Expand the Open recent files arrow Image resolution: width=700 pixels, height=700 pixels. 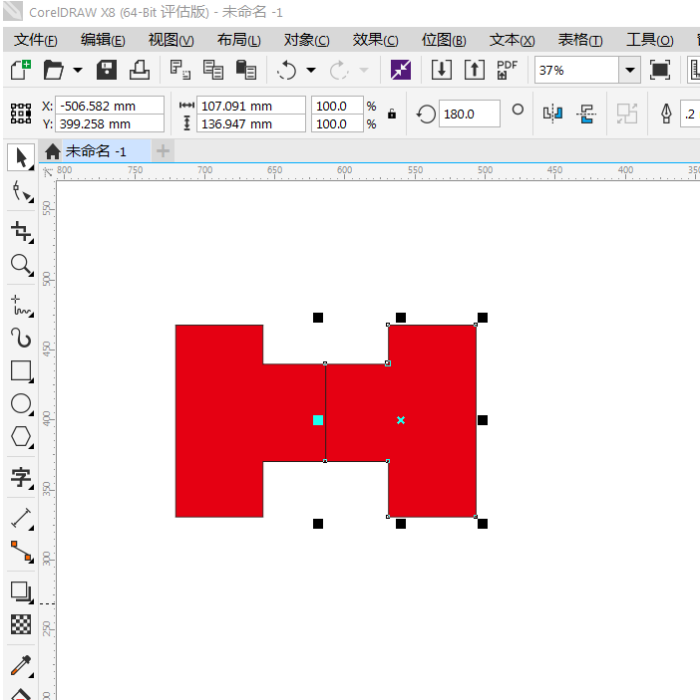(x=78, y=70)
